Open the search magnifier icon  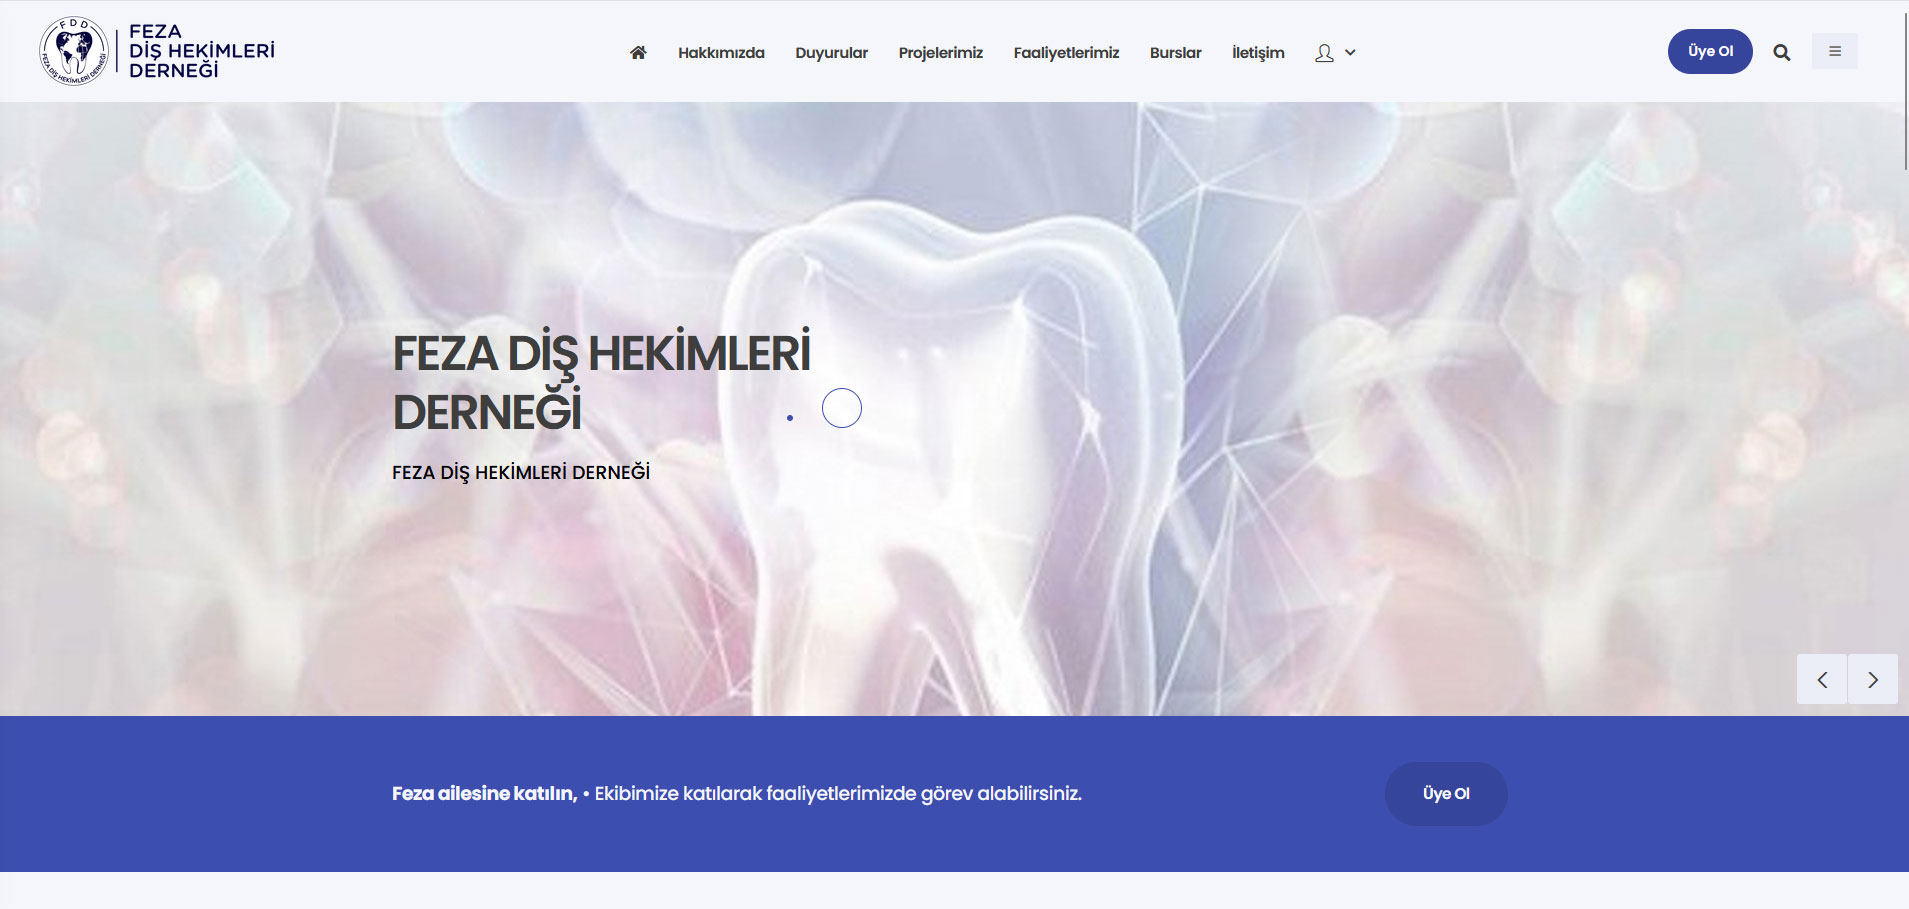(x=1782, y=53)
